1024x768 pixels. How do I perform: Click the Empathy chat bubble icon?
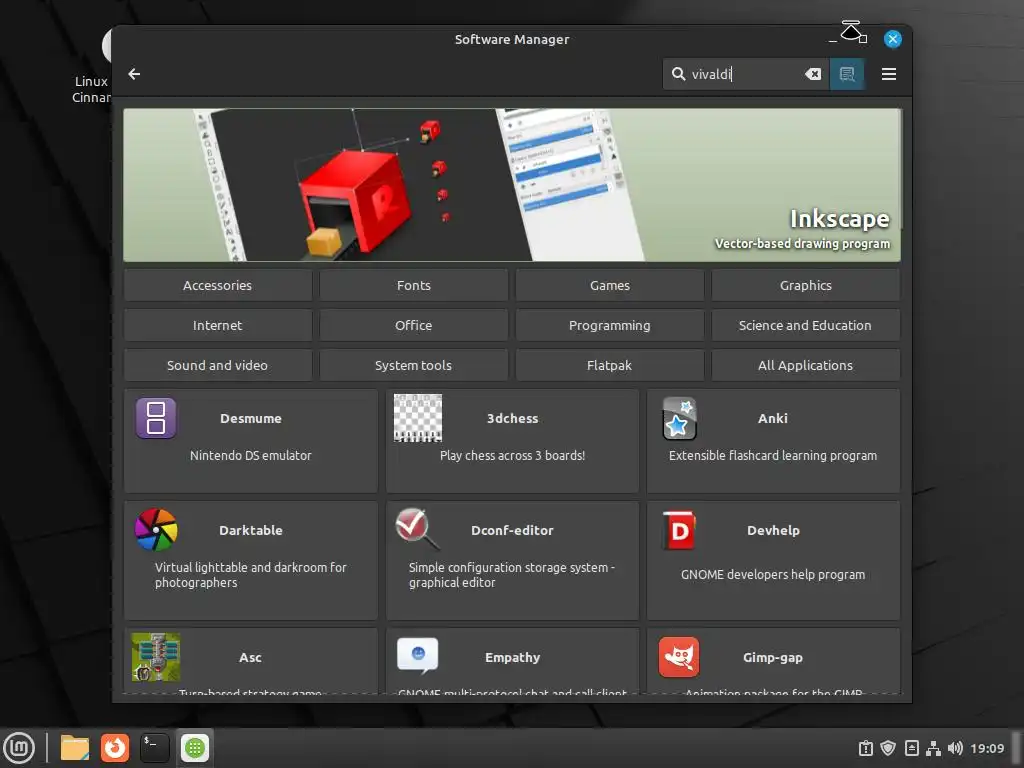point(418,656)
